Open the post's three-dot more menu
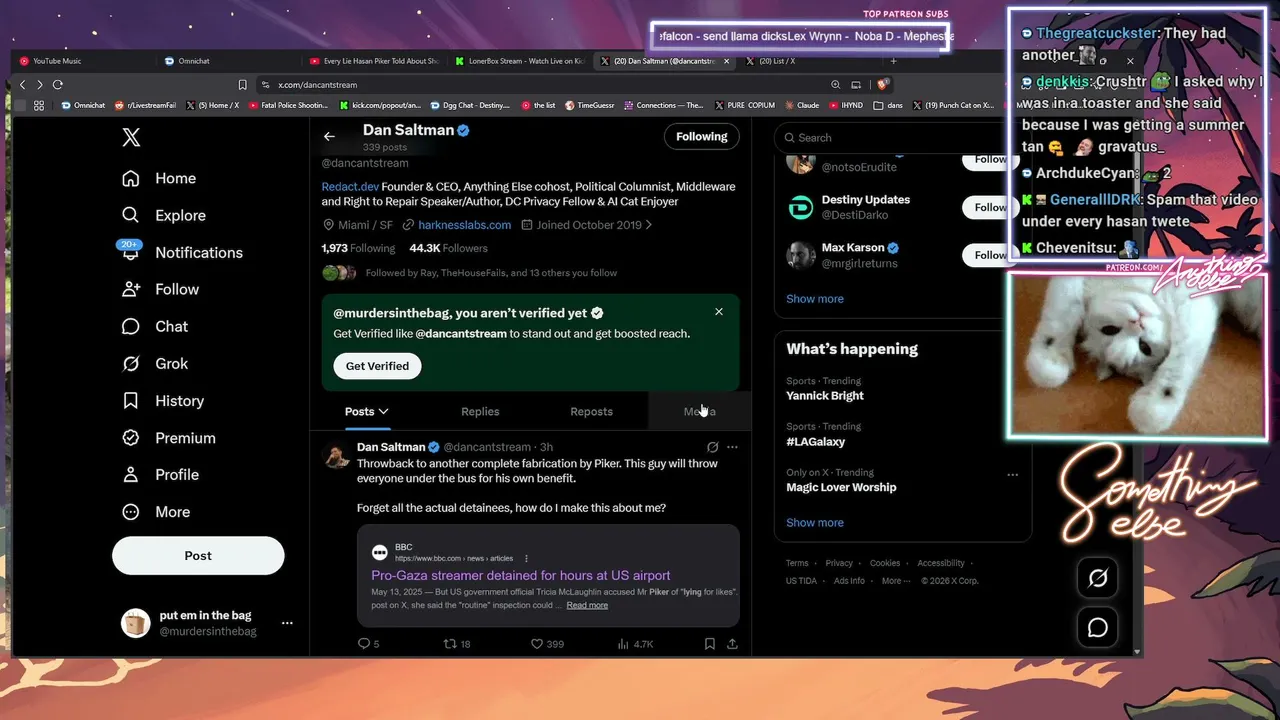 click(x=732, y=447)
